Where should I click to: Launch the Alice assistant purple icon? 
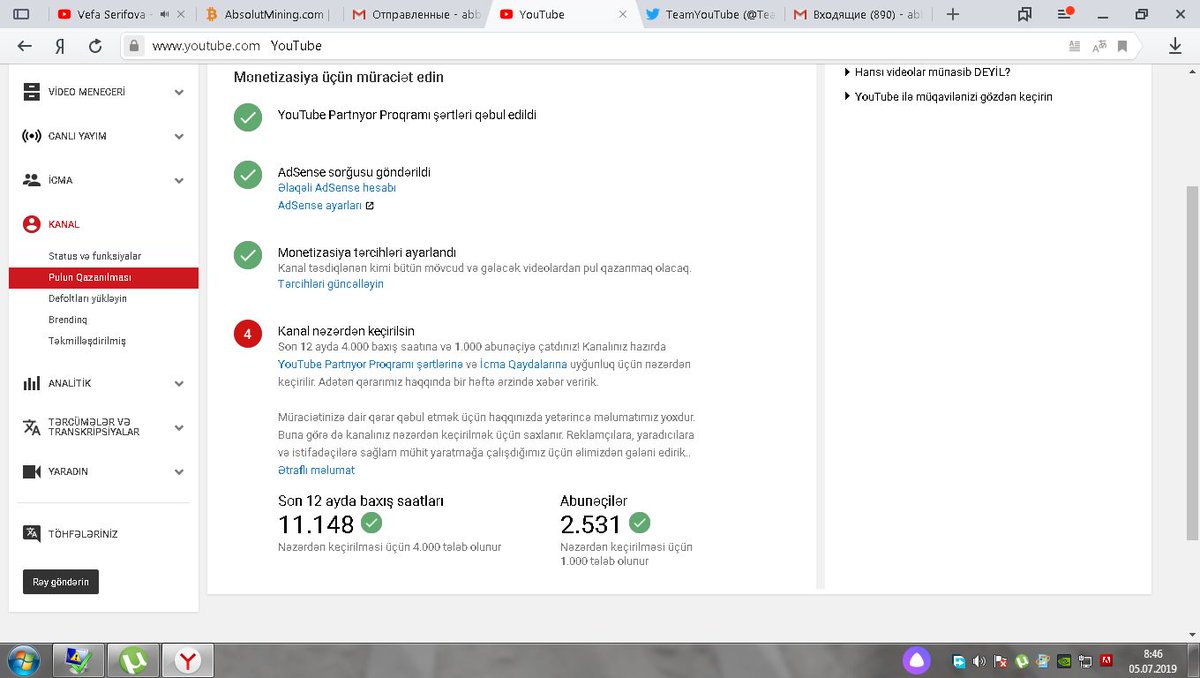[x=916, y=661]
